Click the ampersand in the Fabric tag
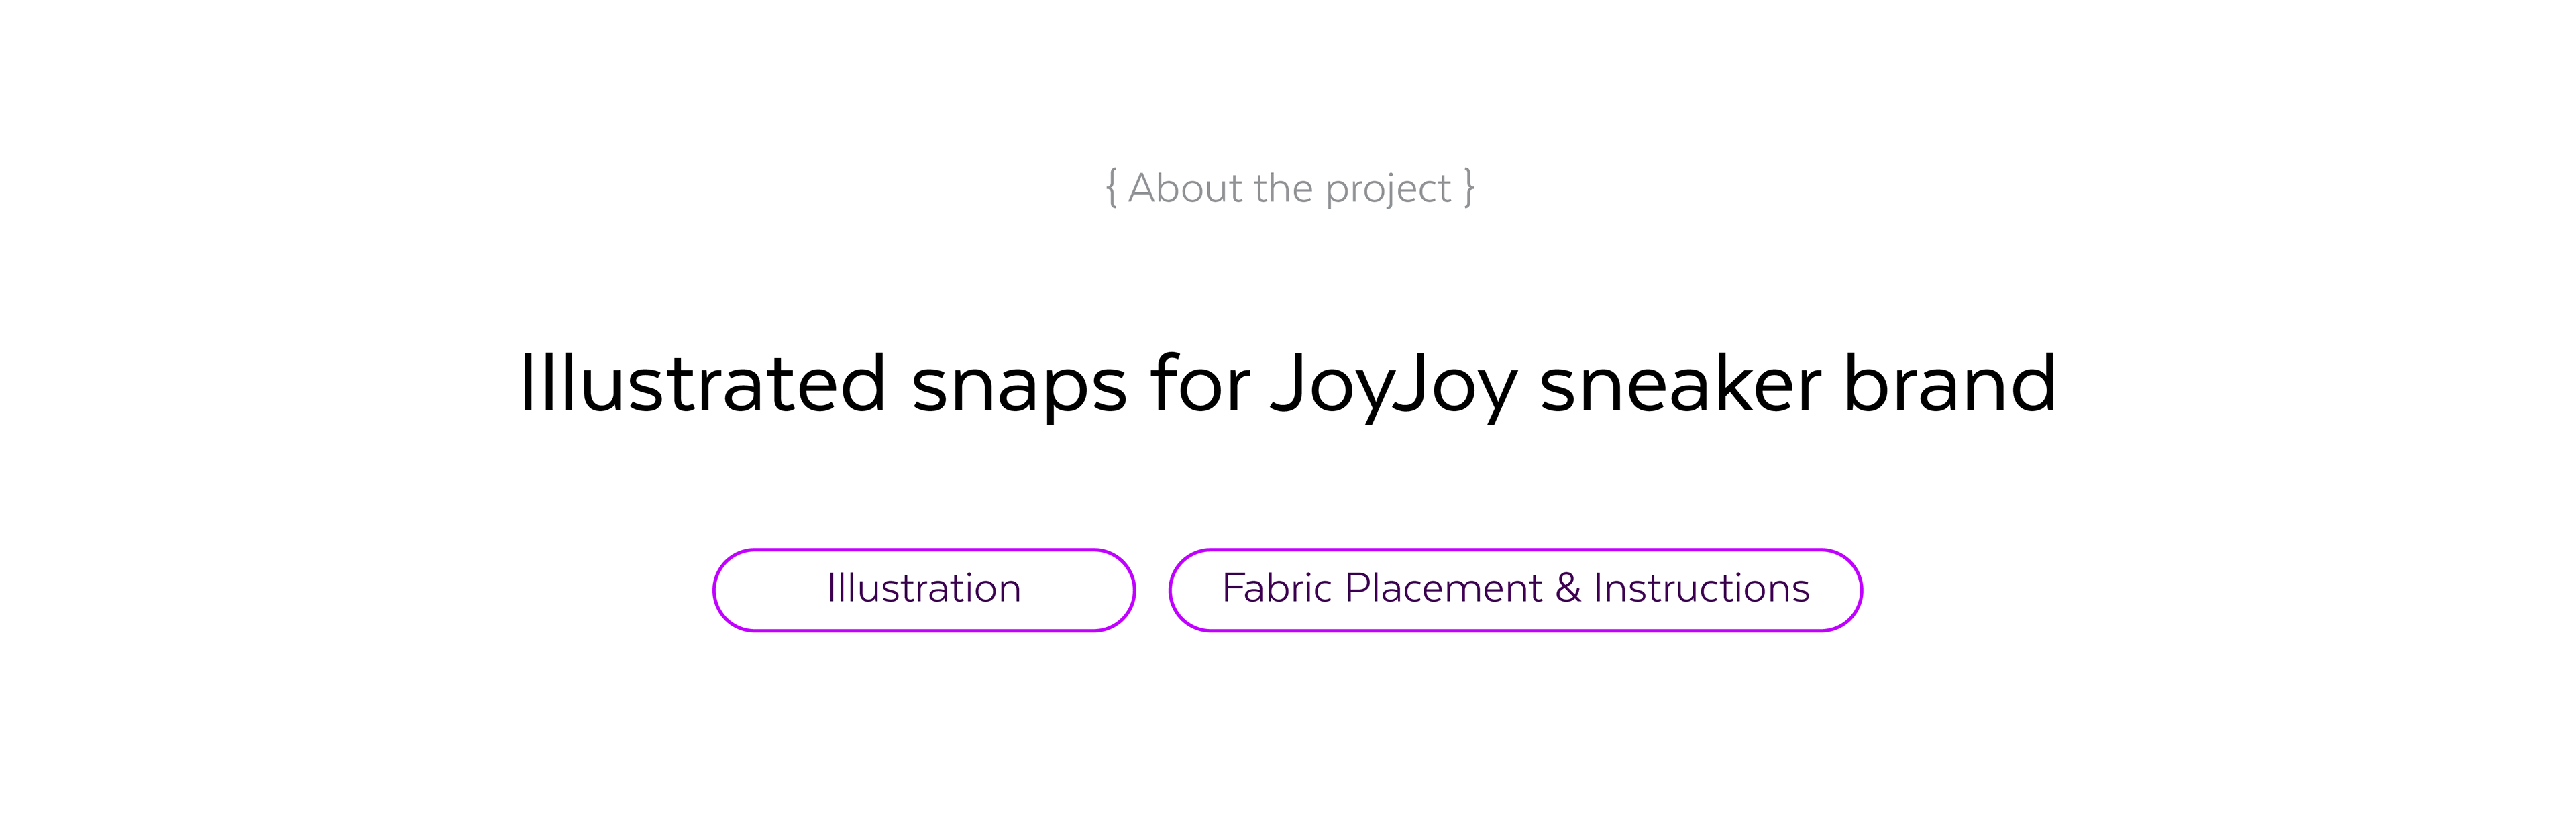 click(x=1567, y=589)
